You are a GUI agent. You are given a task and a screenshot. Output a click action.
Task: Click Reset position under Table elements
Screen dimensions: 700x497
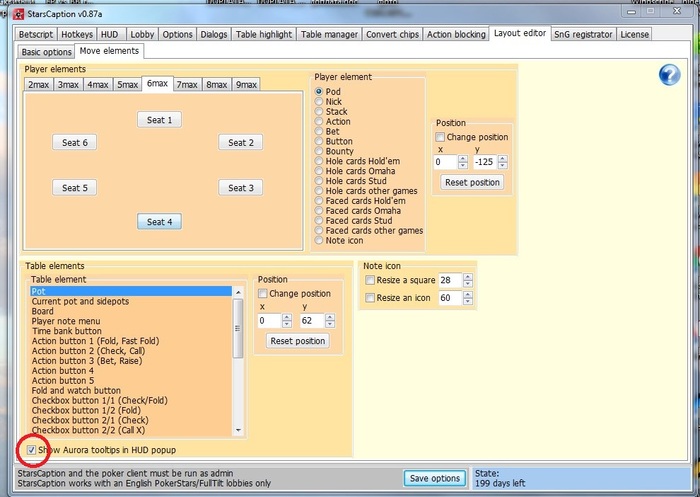click(x=297, y=341)
